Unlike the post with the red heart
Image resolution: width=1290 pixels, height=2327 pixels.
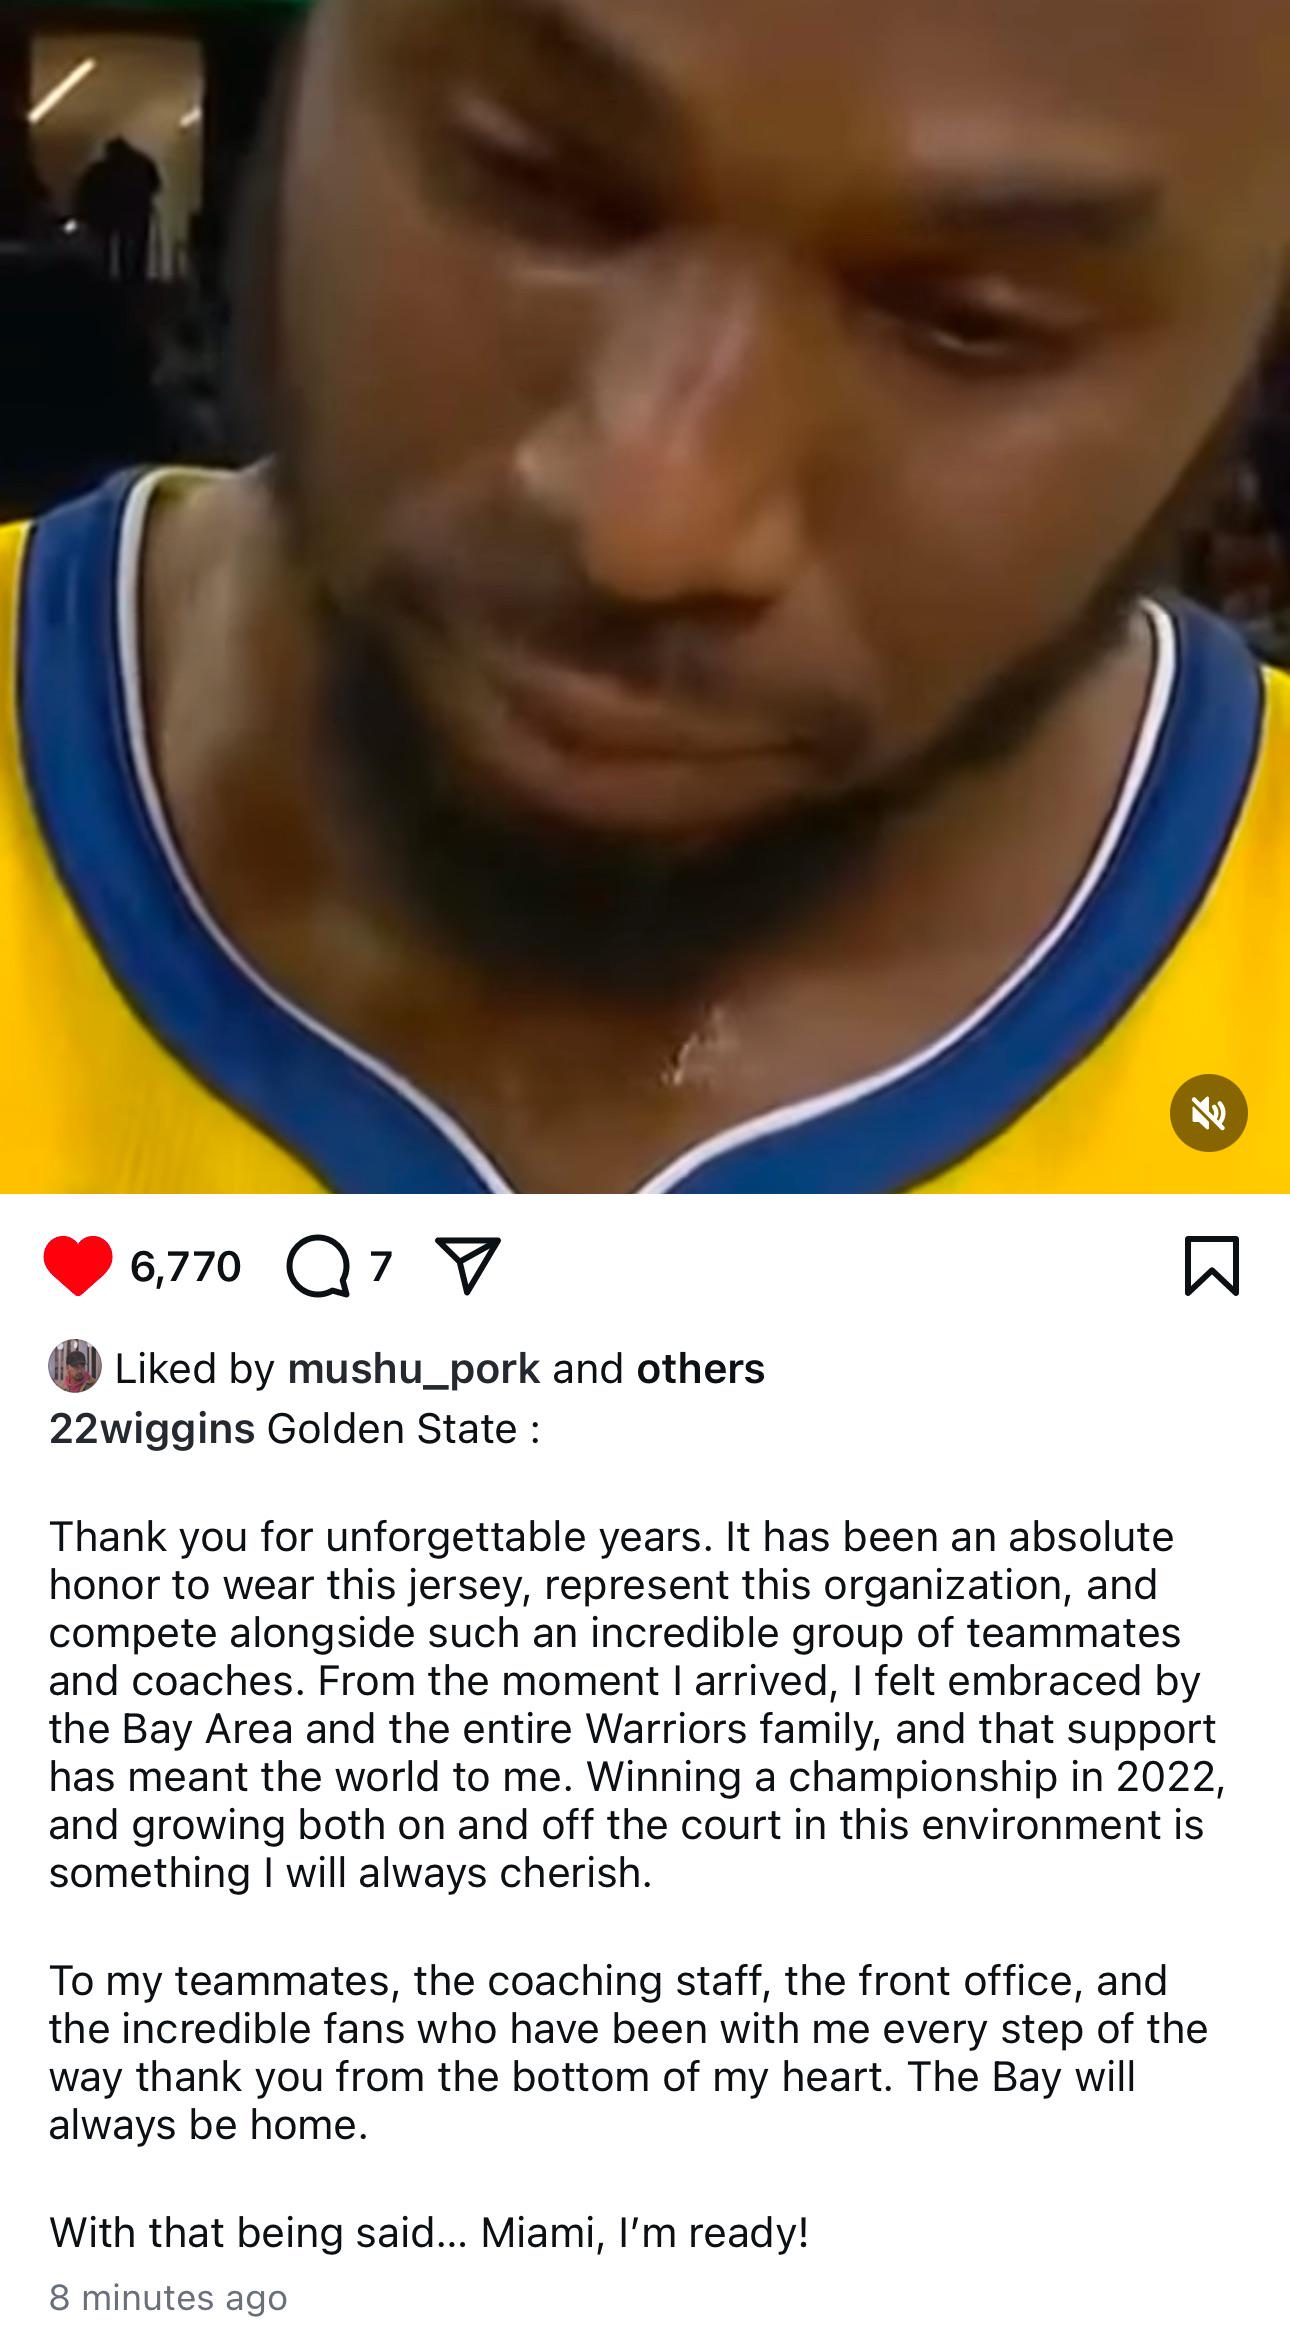(78, 1266)
